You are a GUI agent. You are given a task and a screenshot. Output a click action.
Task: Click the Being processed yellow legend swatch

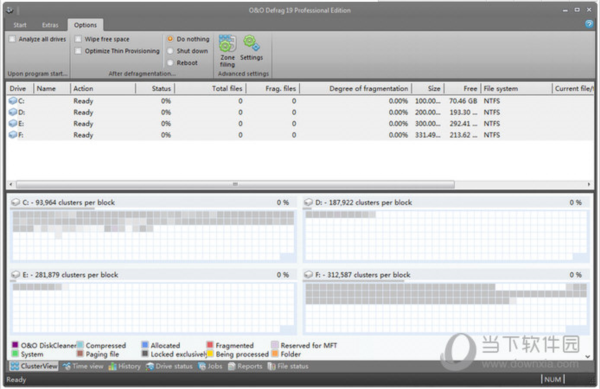210,354
